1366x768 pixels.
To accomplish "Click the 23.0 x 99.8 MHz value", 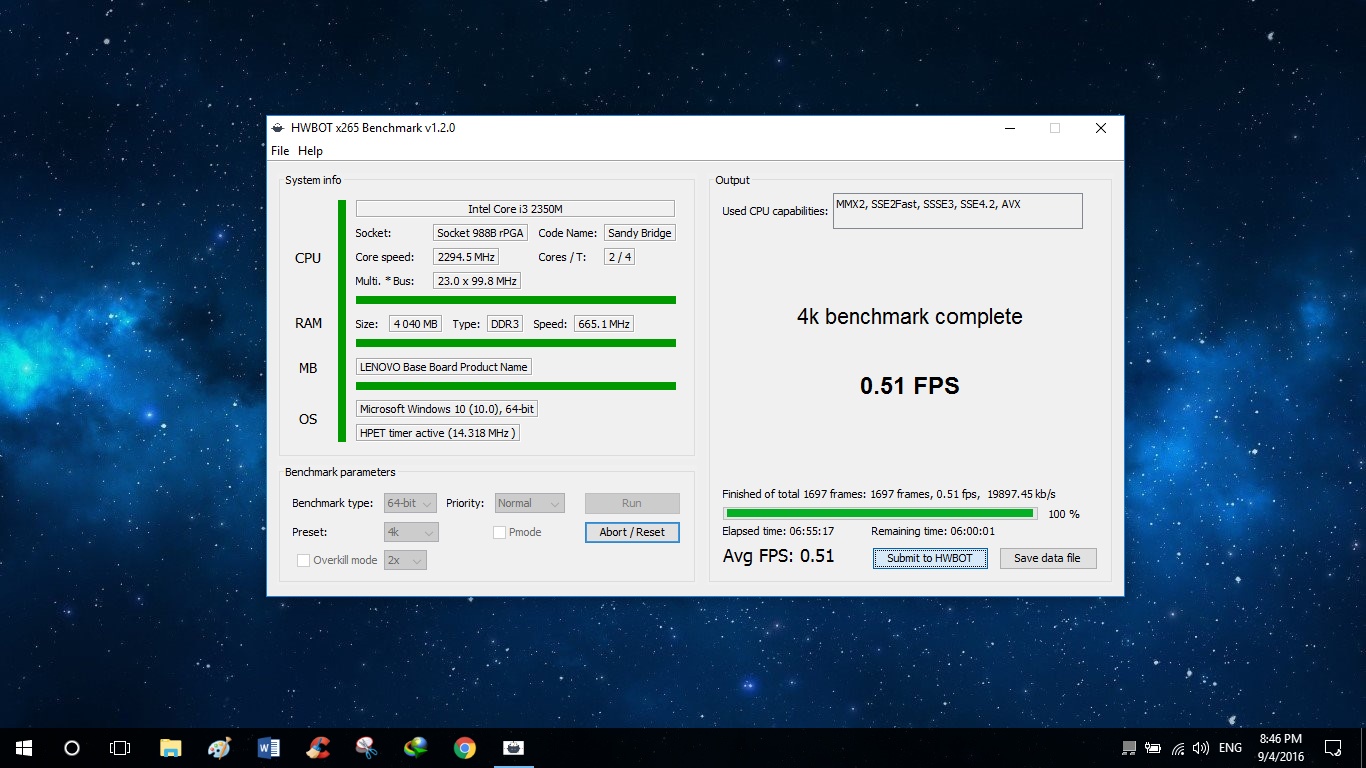I will [477, 281].
